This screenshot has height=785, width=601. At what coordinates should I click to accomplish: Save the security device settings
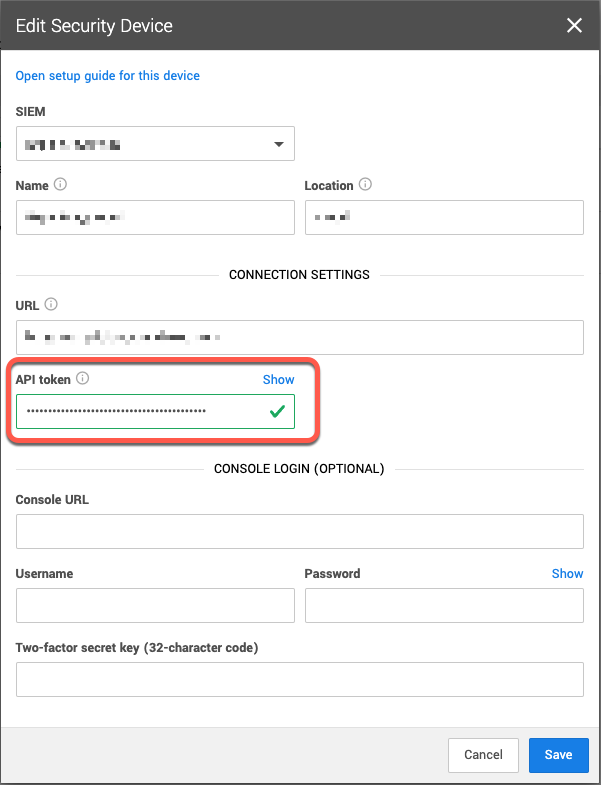(x=558, y=755)
